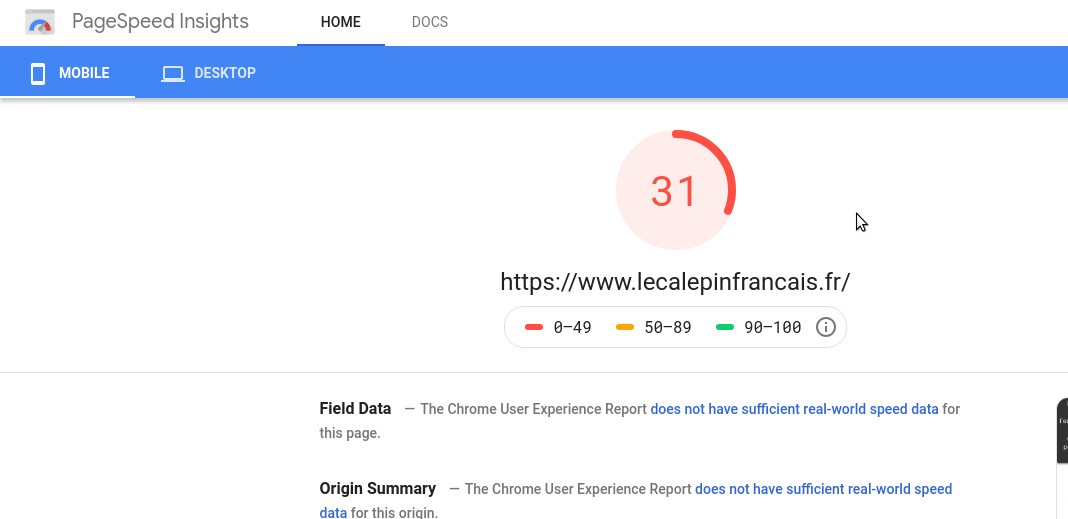
Task: Open the score range info icon
Action: pos(826,327)
